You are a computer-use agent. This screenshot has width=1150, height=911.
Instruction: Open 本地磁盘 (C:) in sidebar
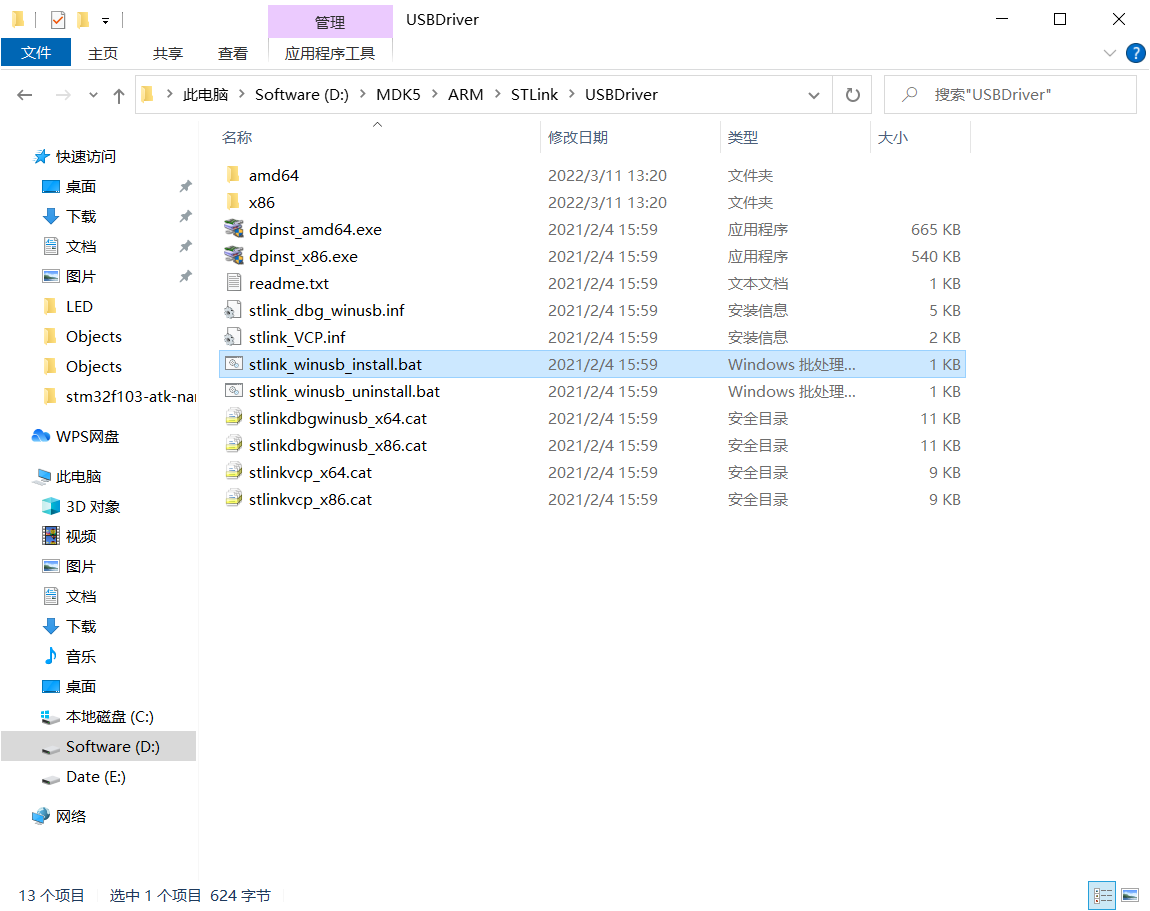pos(97,717)
